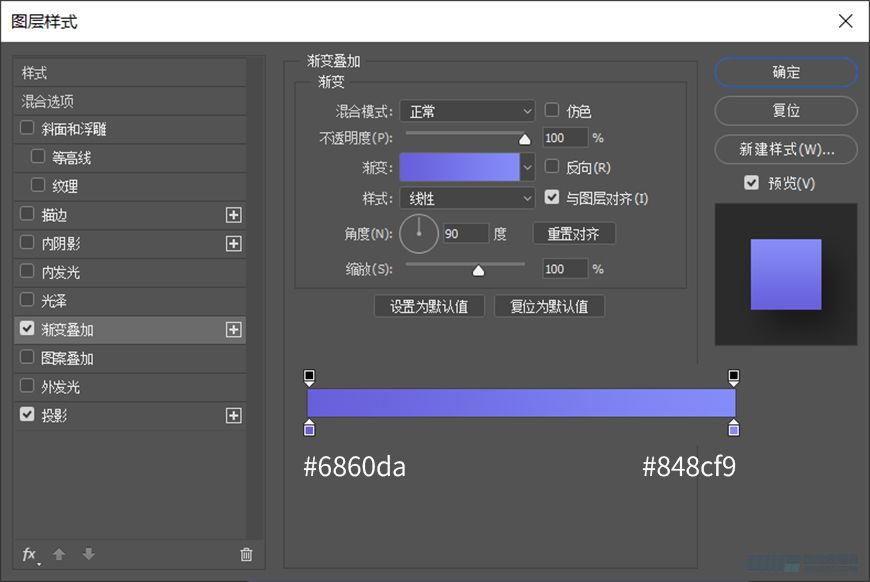
Task: Click the fx icon at bottom left
Action: 29,554
